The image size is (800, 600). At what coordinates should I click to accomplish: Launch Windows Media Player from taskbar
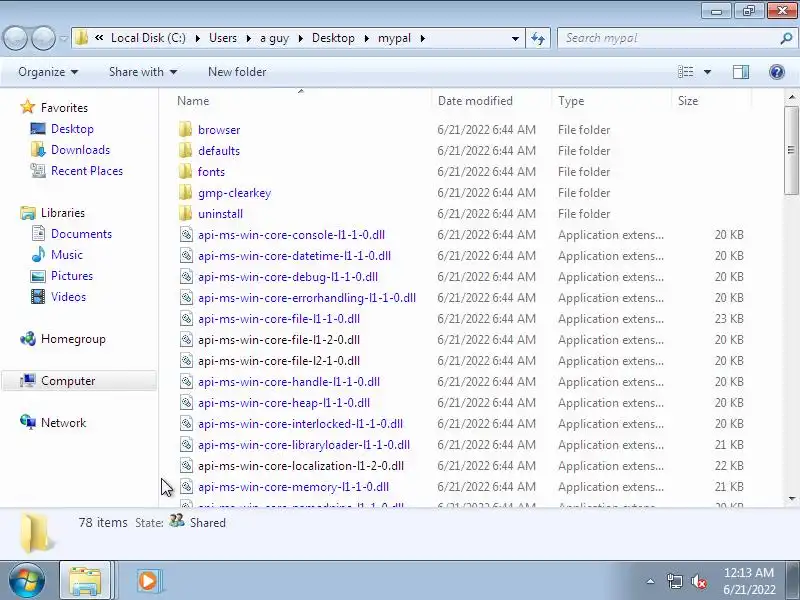[x=148, y=581]
